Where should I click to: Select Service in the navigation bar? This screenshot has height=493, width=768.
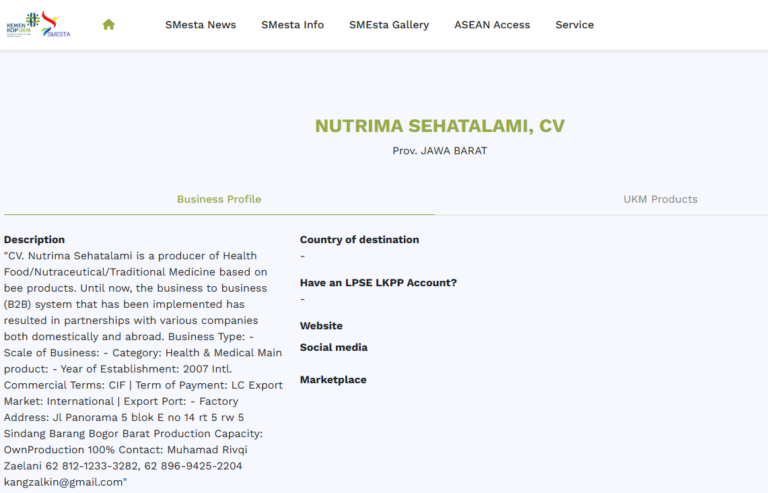point(574,25)
